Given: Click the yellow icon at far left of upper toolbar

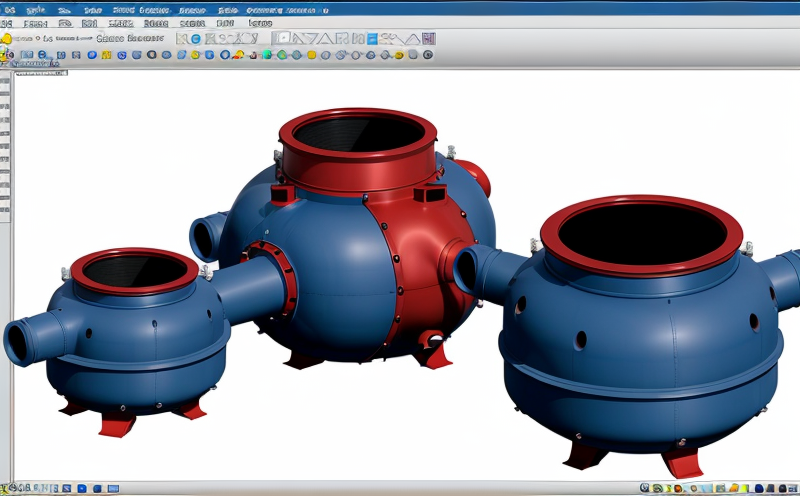Looking at the screenshot, I should 6,38.
